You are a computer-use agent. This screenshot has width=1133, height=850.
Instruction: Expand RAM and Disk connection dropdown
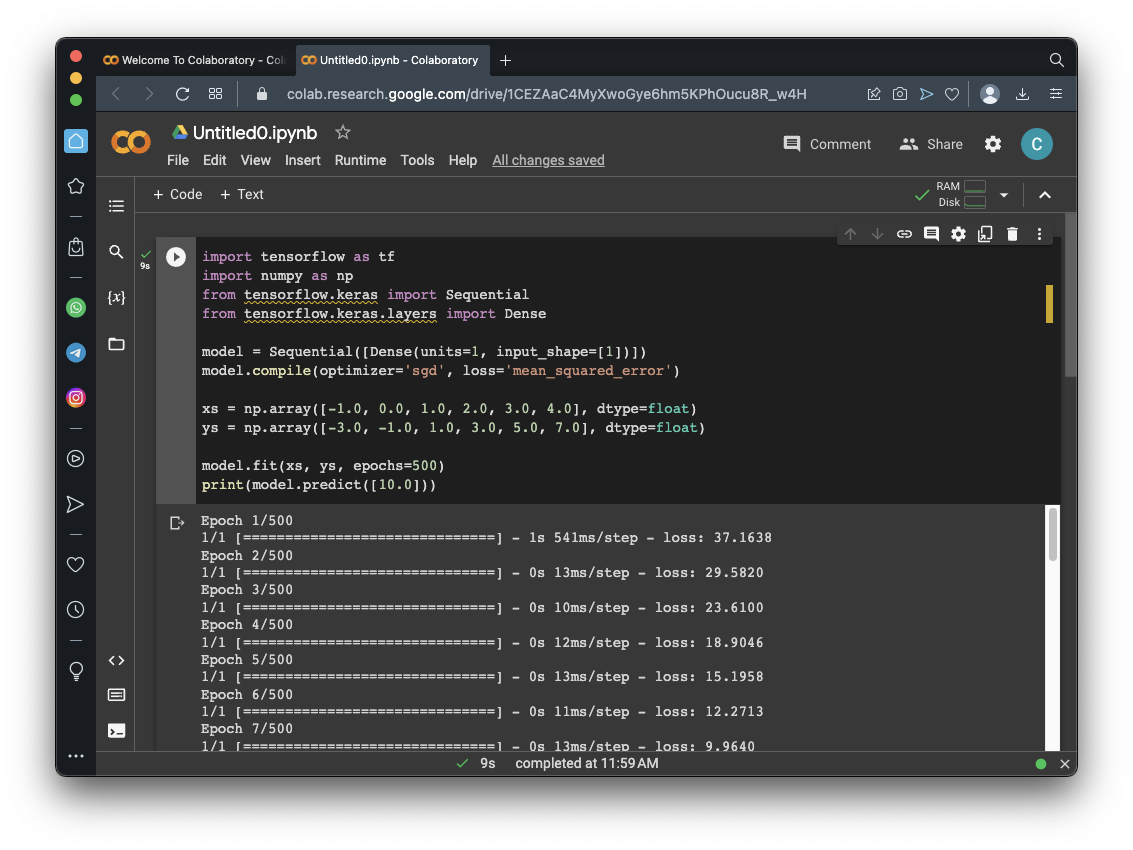[1004, 195]
